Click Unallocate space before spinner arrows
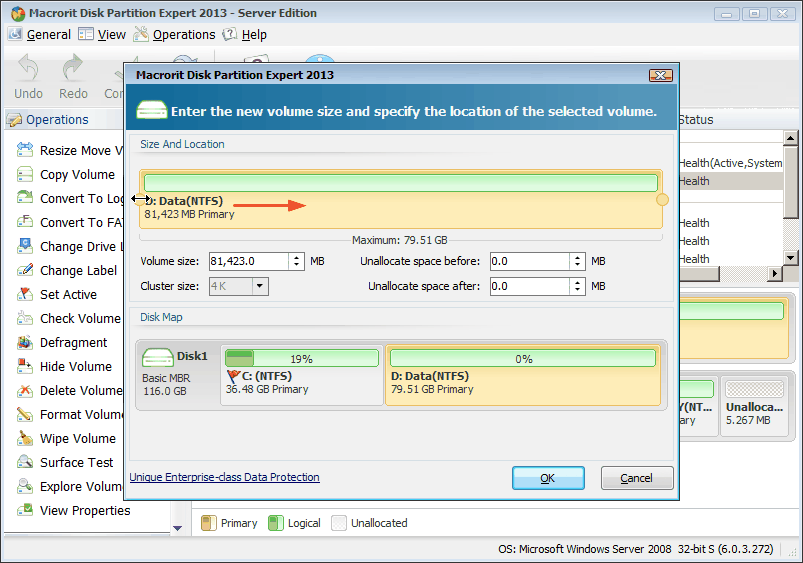The height and width of the screenshot is (563, 803). tap(577, 261)
